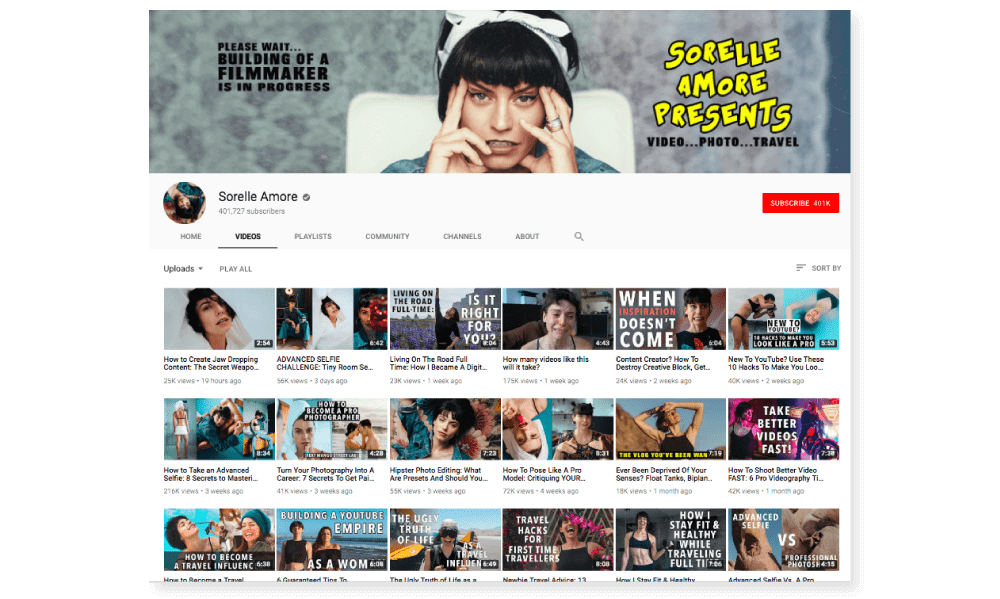
Task: Open 'How many videos like this' thumbnail
Action: coord(557,318)
